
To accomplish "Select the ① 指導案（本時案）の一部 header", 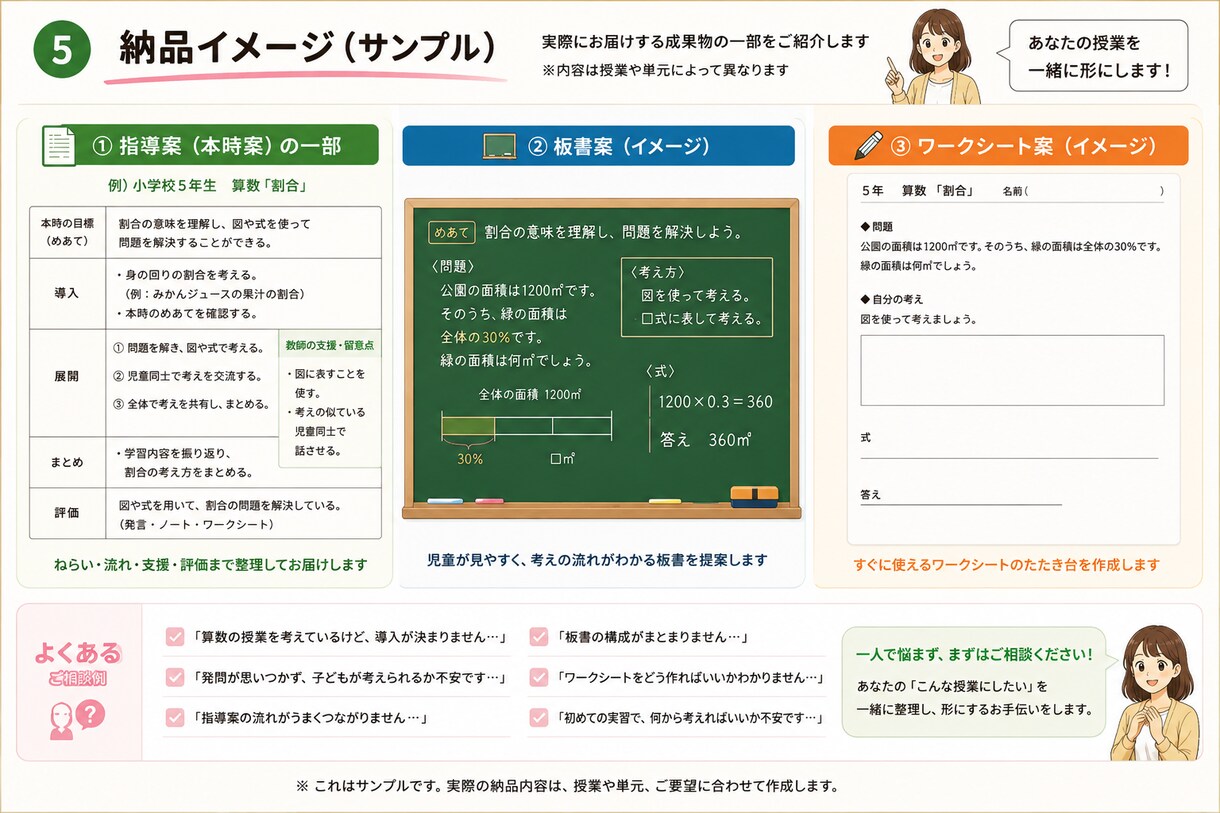I will point(210,146).
